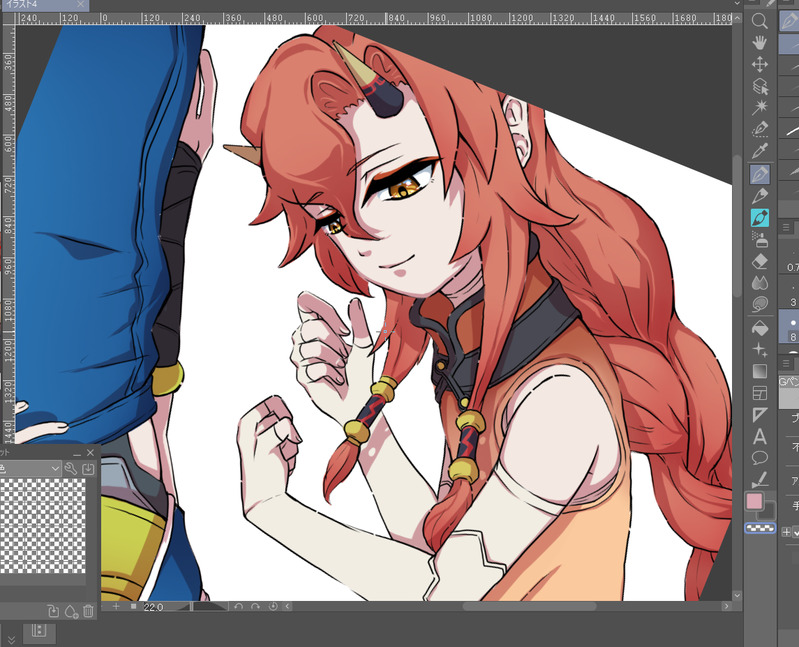Expand the tool property plus box
The width and height of the screenshot is (799, 647).
coord(786,532)
